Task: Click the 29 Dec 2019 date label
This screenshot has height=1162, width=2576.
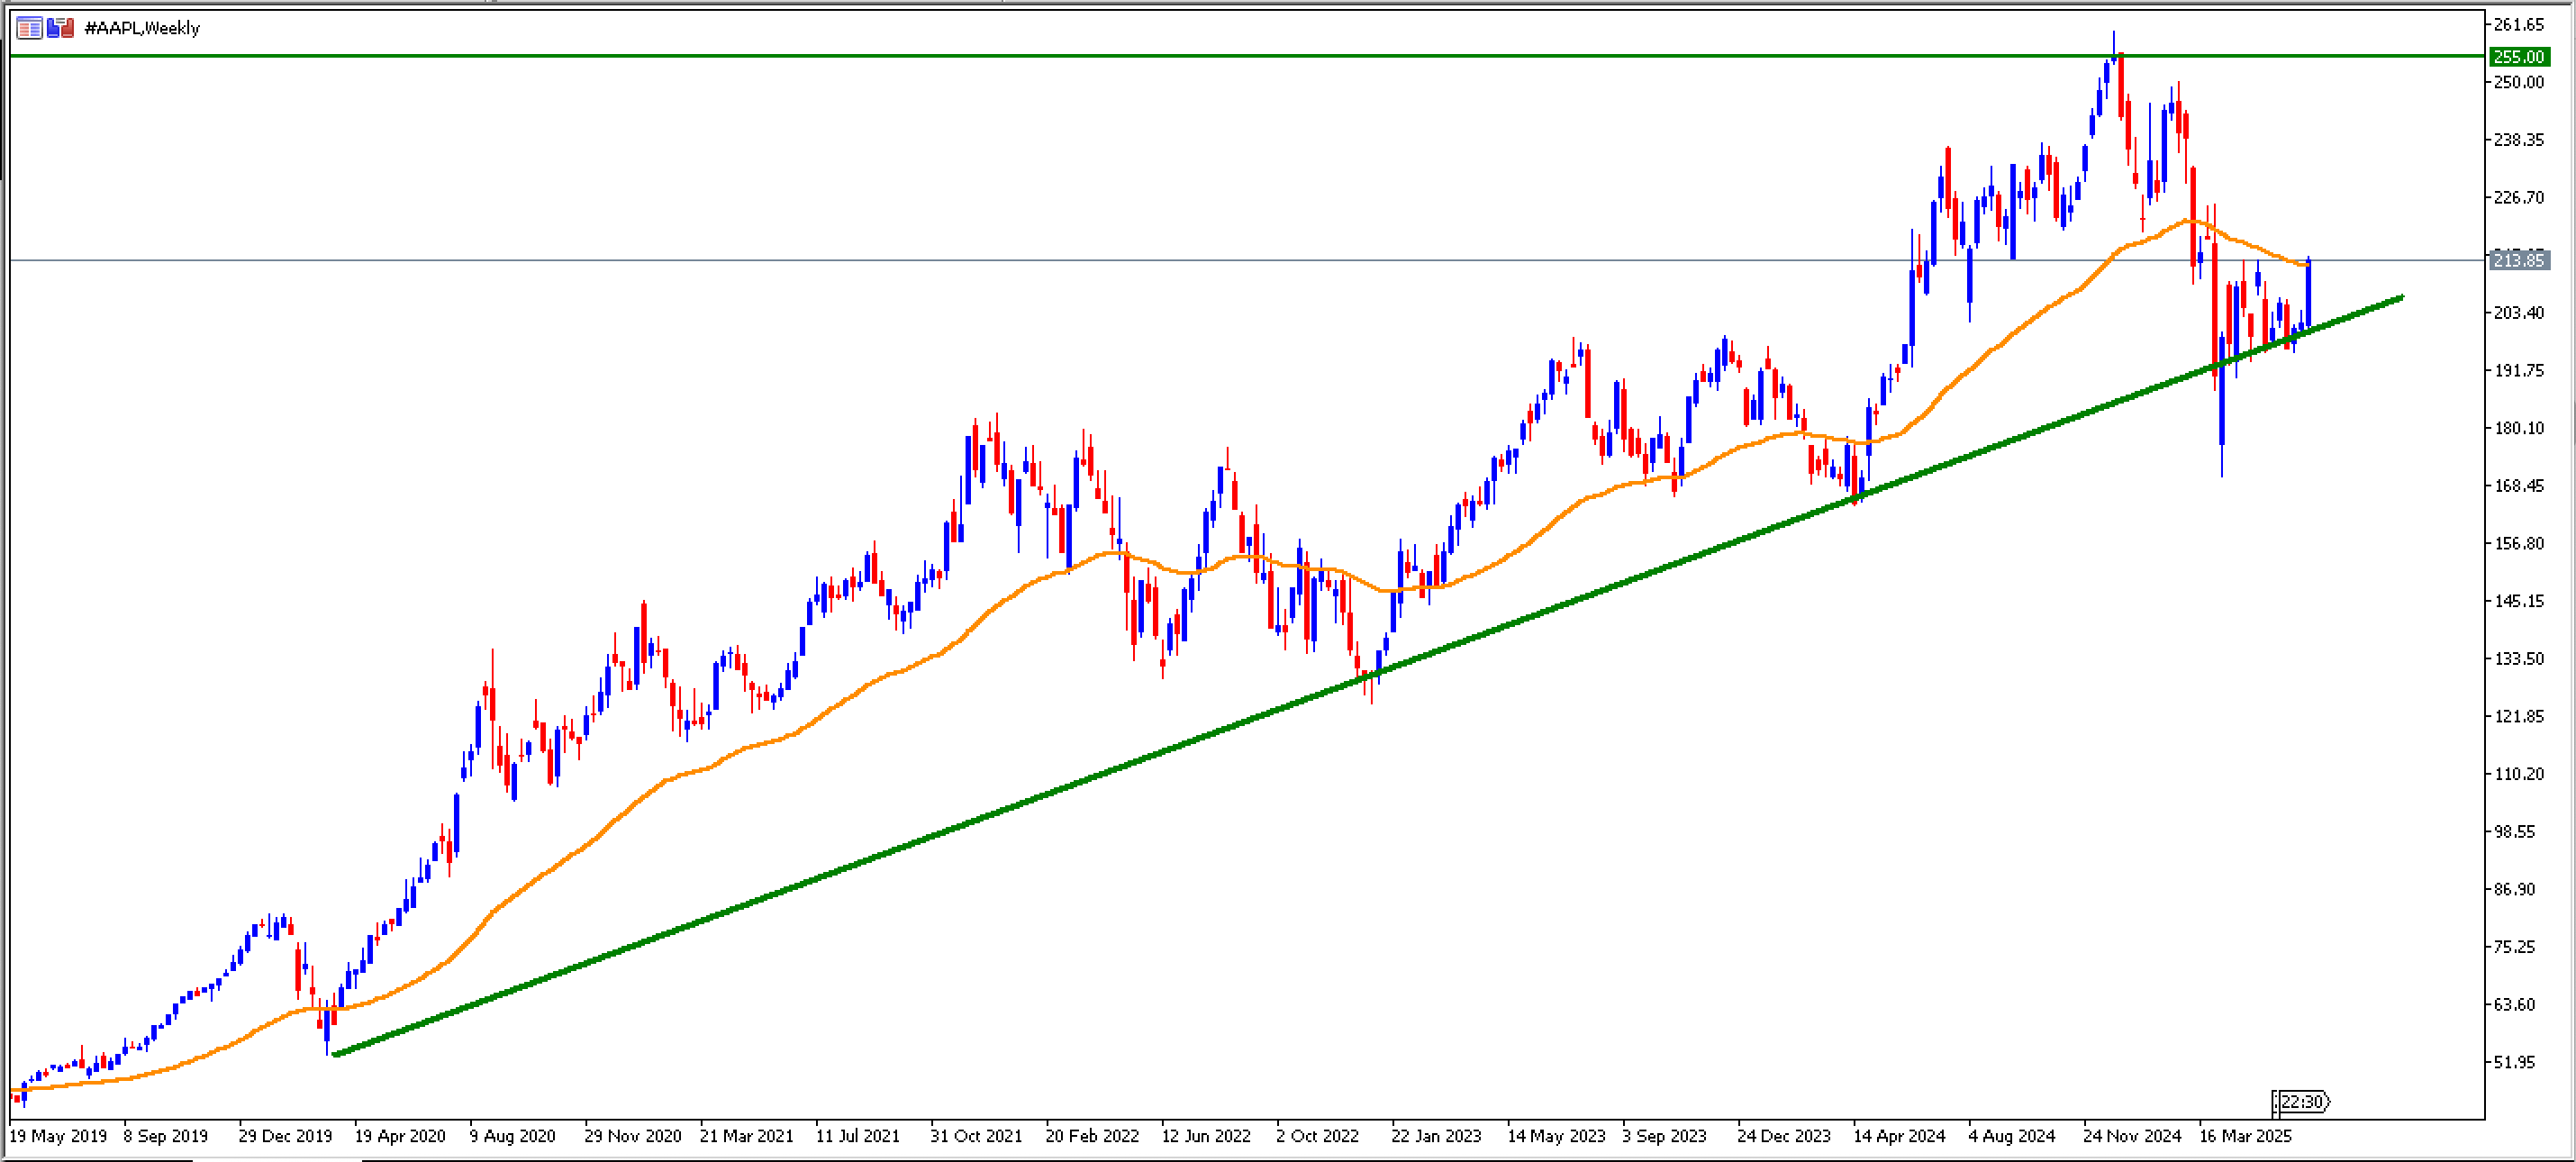Action: pos(285,1137)
